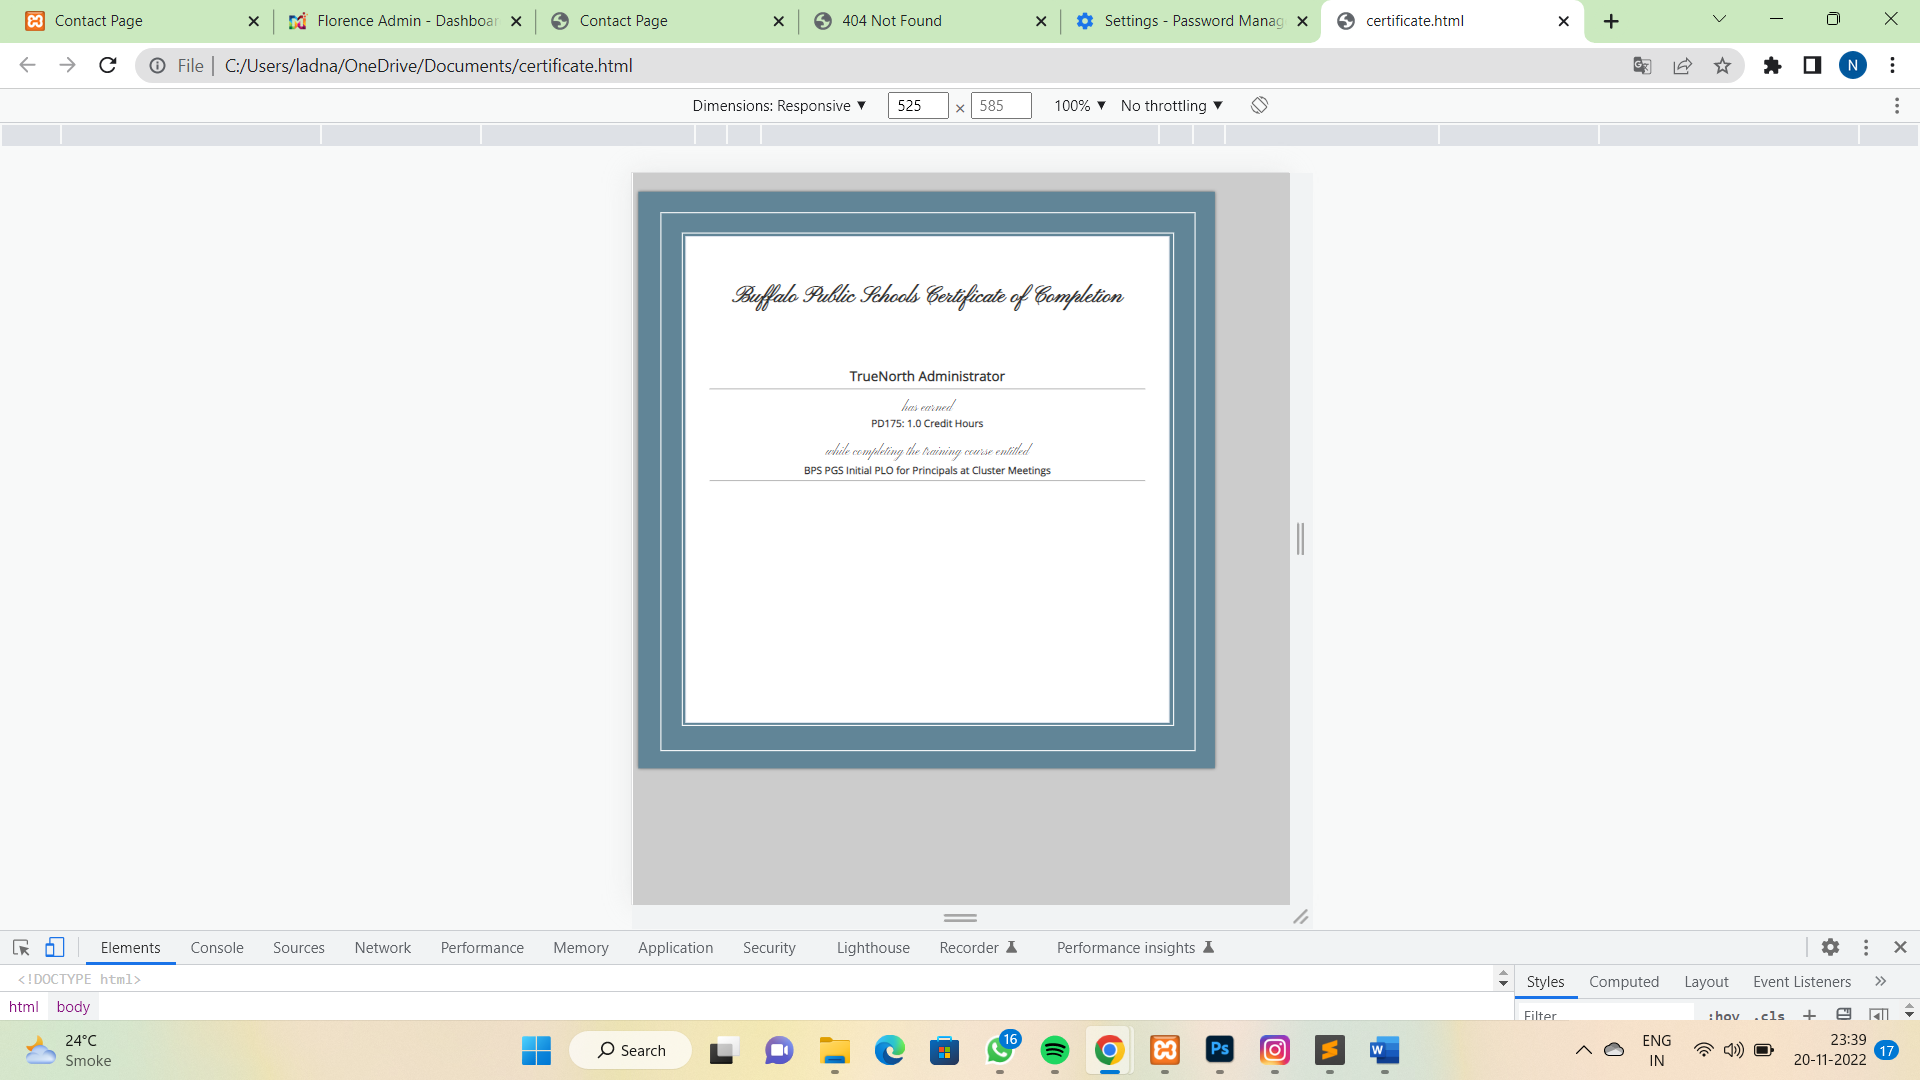This screenshot has height=1080, width=1920.
Task: Open the Performance insights tab
Action: click(1135, 947)
